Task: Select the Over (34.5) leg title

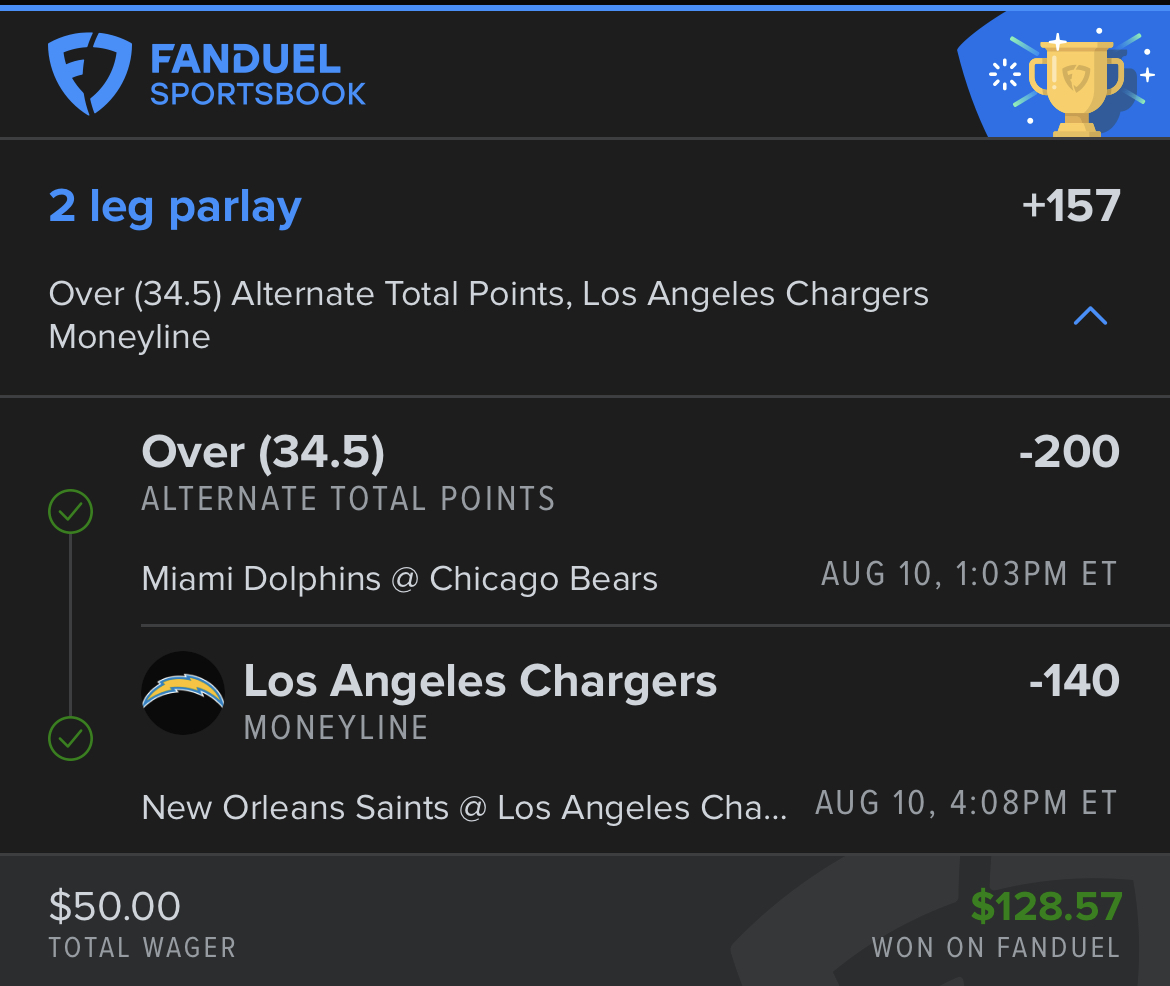Action: point(263,453)
